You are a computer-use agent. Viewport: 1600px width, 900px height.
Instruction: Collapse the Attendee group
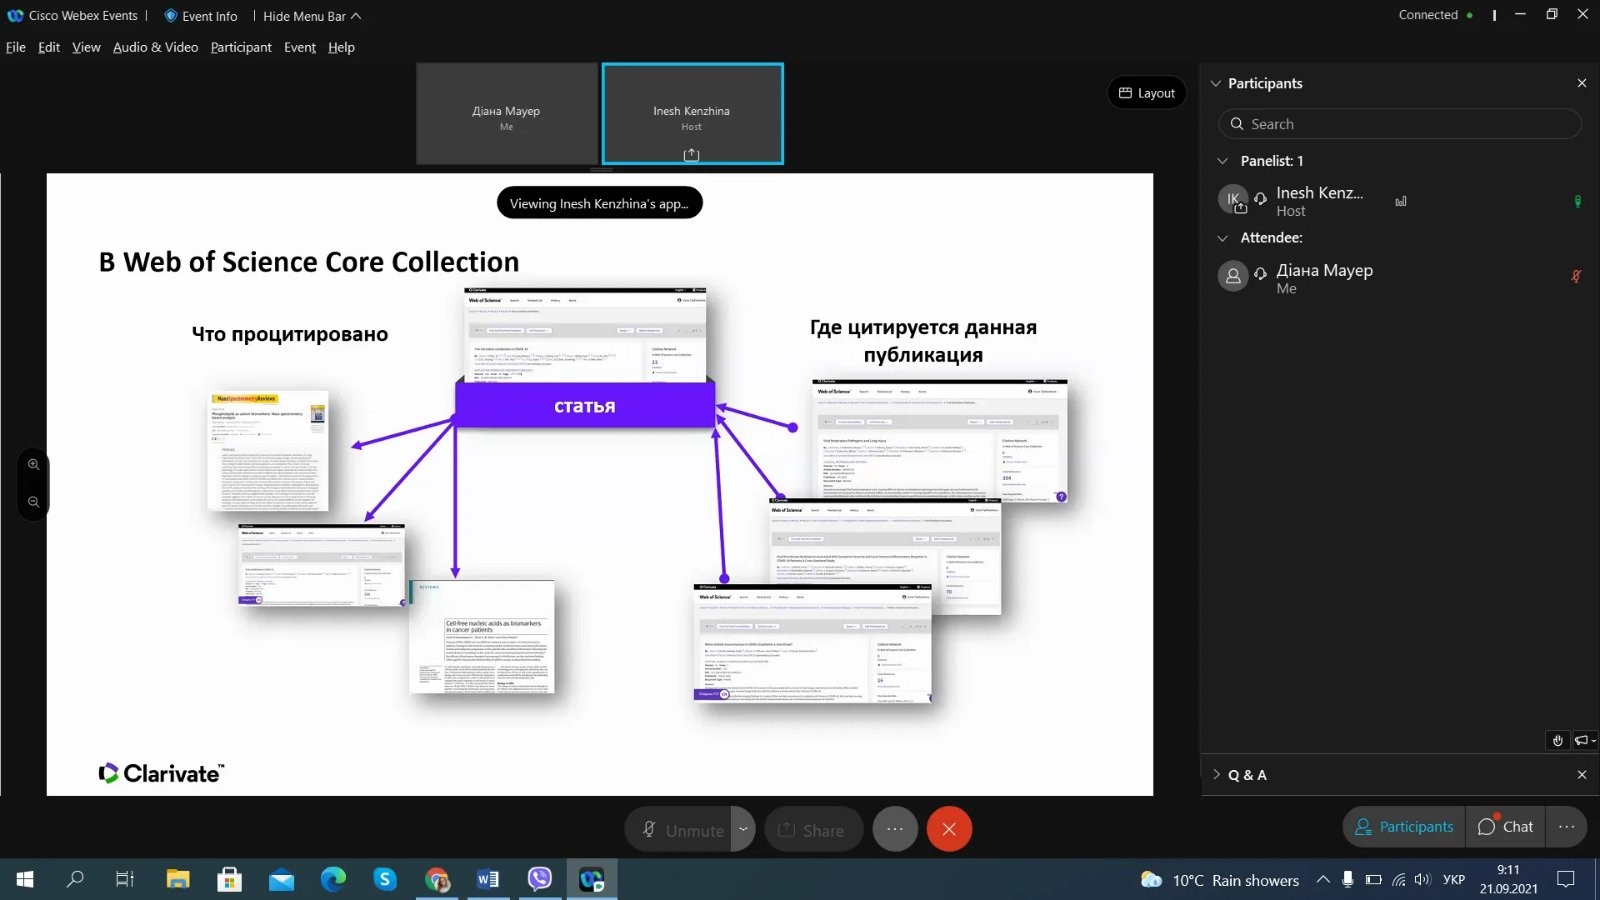tap(1222, 238)
